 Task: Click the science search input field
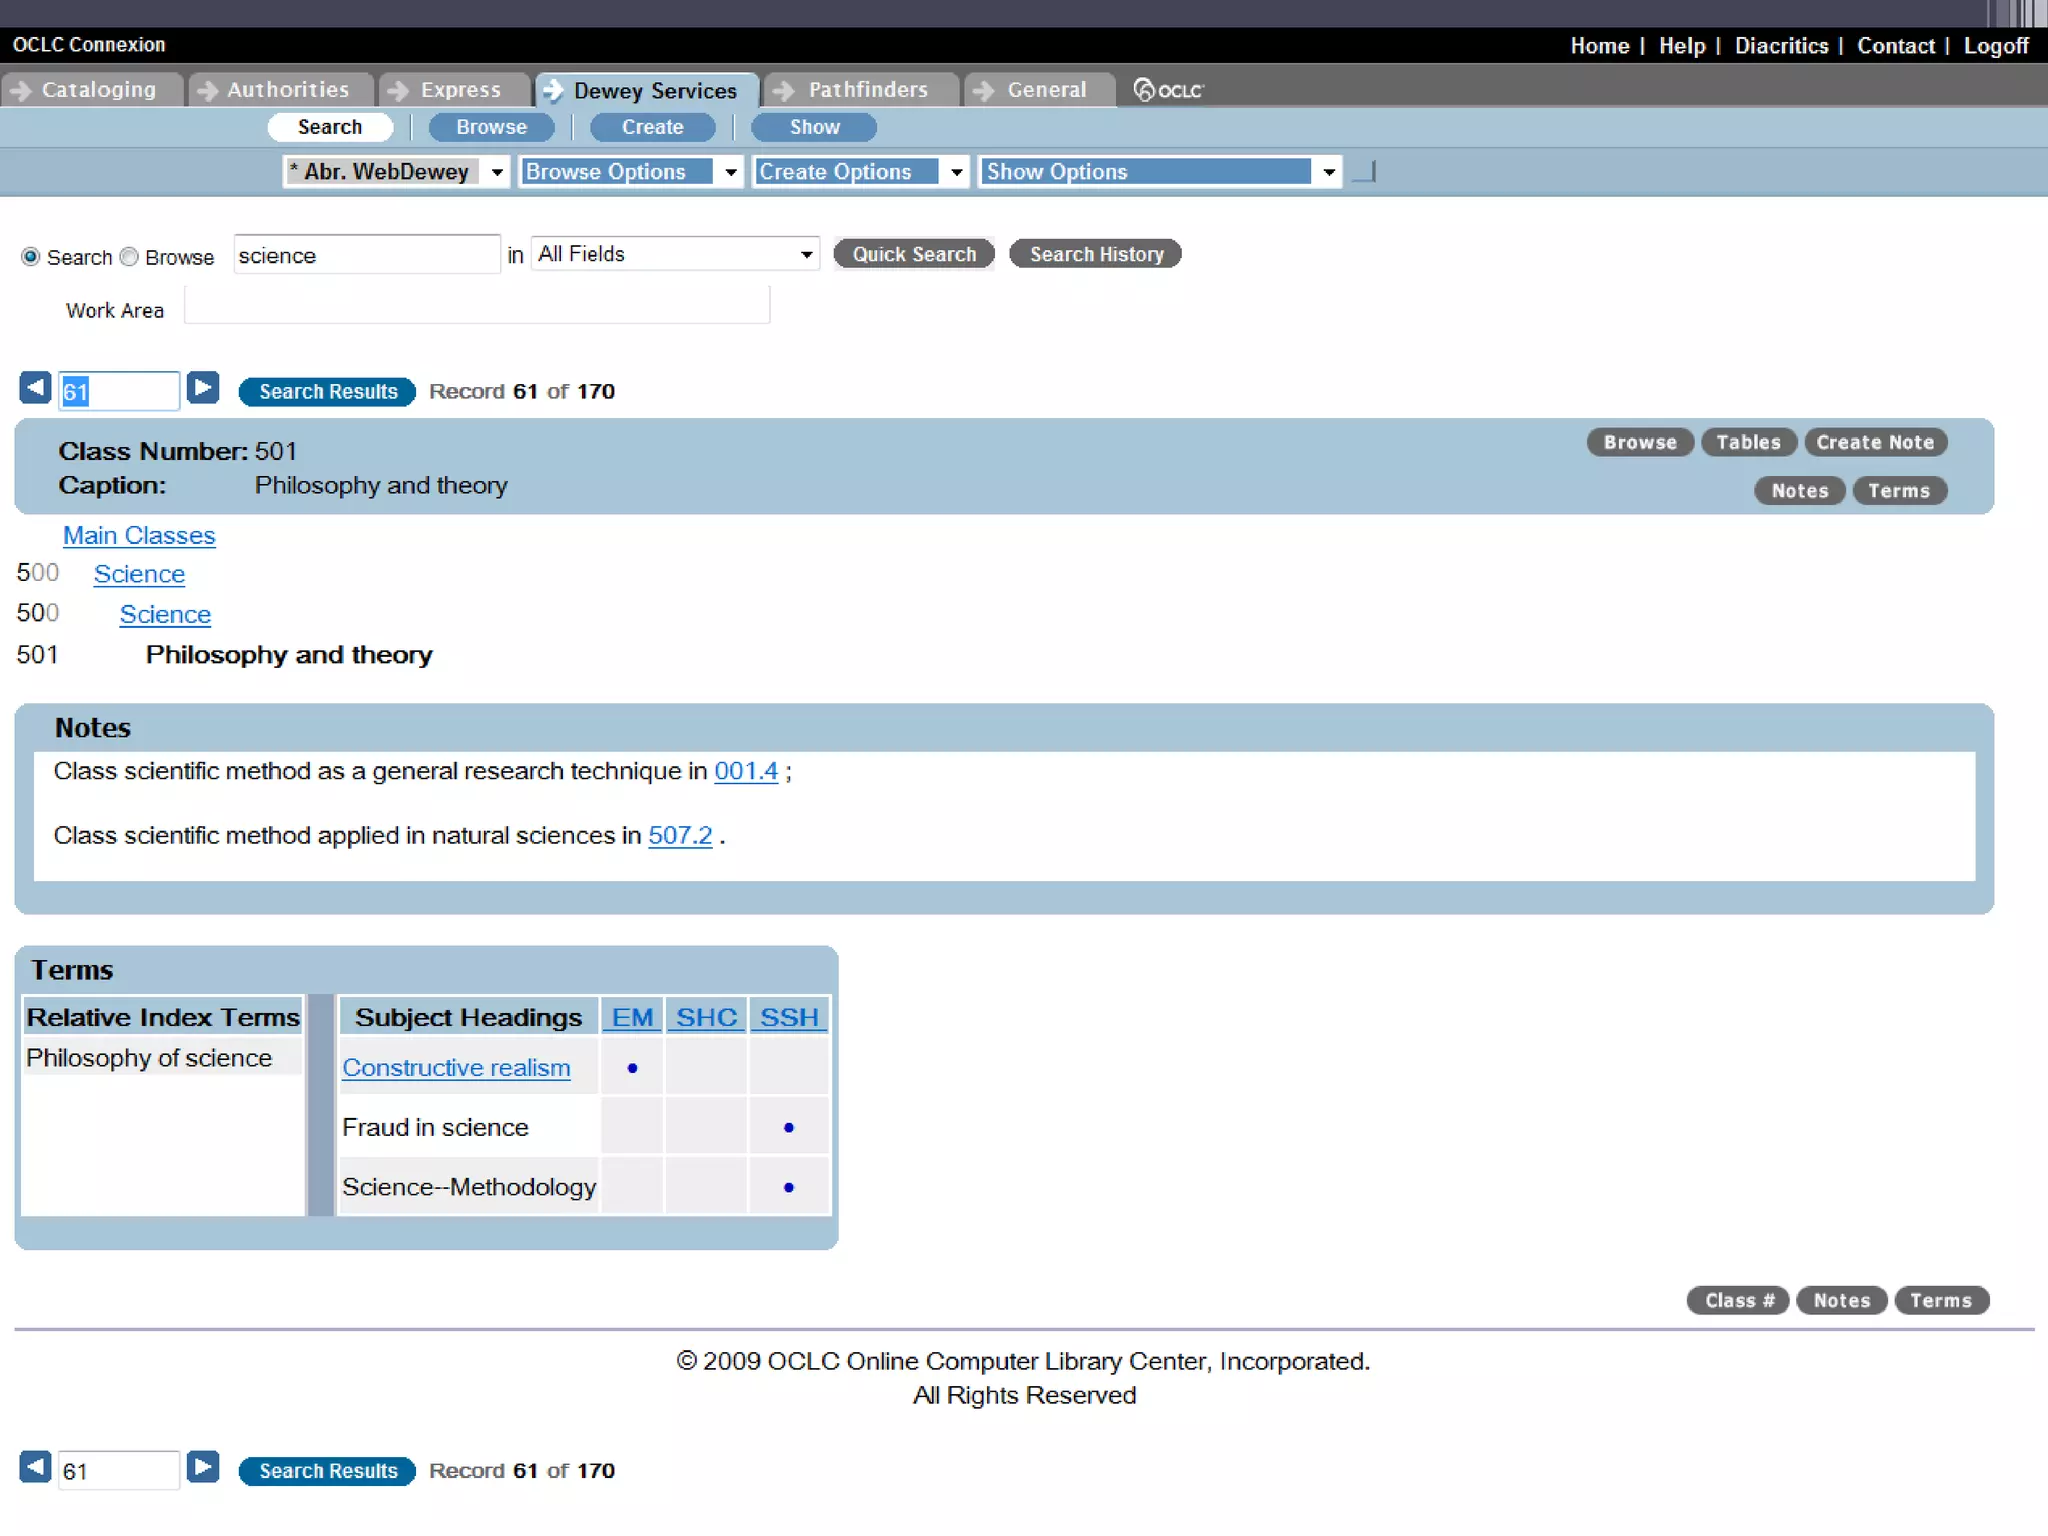click(366, 256)
